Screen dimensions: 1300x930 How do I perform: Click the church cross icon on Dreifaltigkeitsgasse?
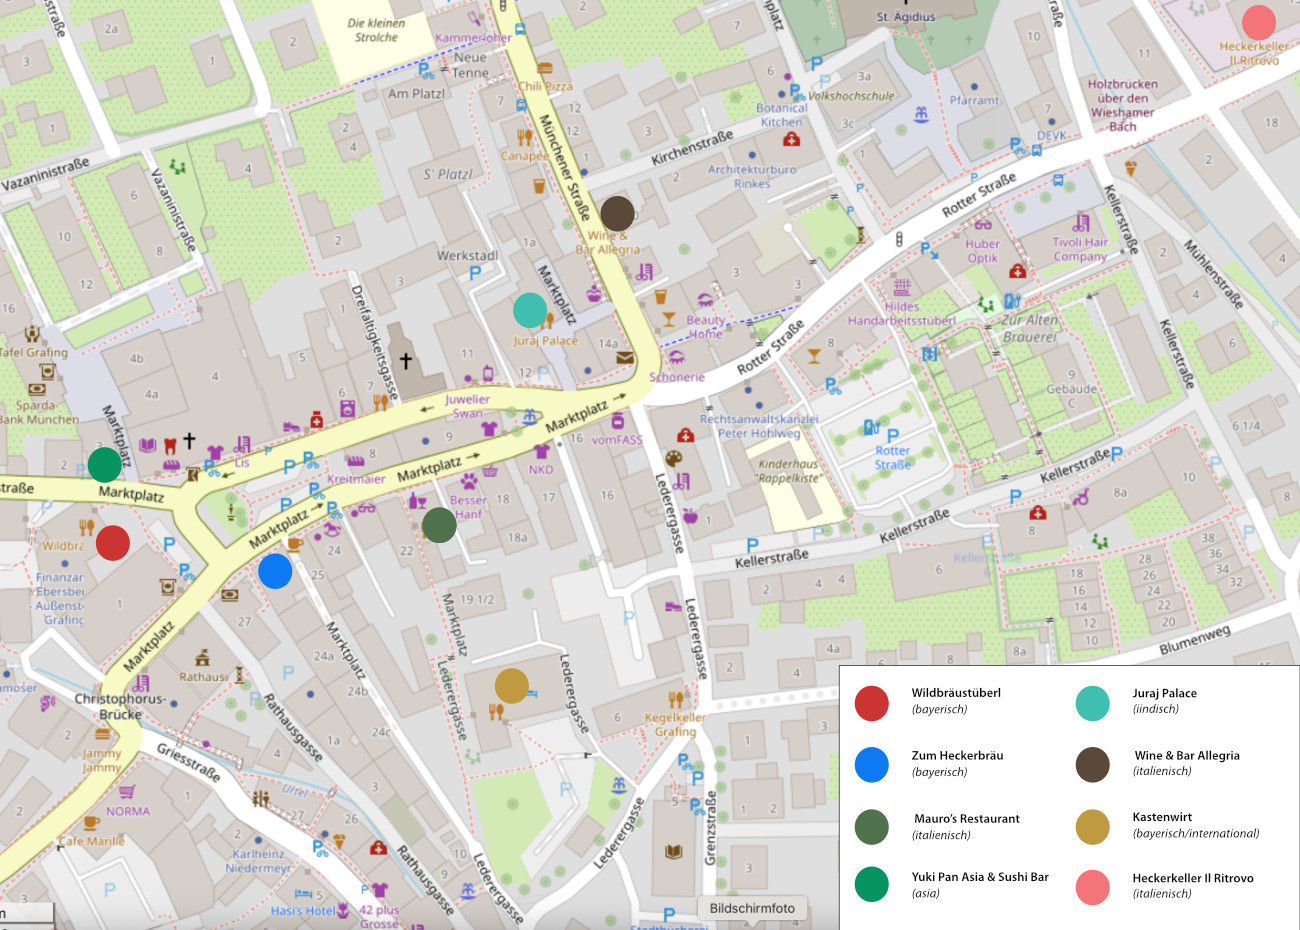406,360
